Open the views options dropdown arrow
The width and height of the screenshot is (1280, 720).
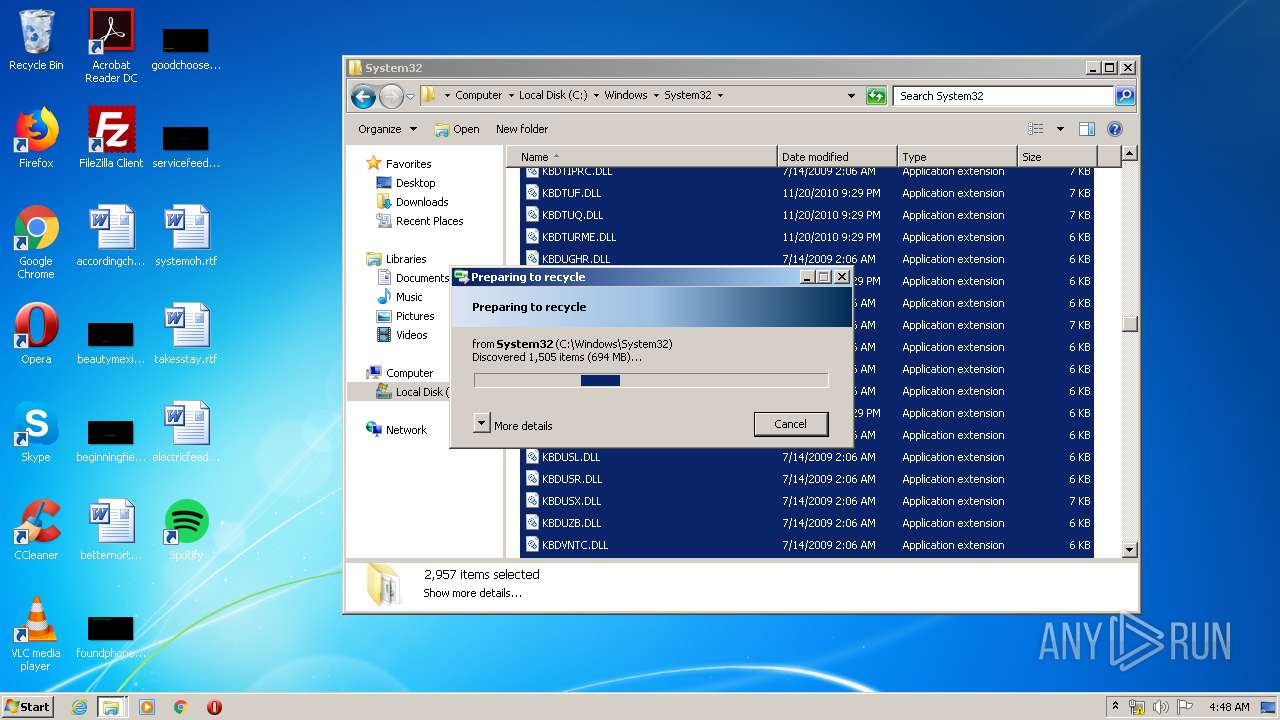pyautogui.click(x=1060, y=129)
